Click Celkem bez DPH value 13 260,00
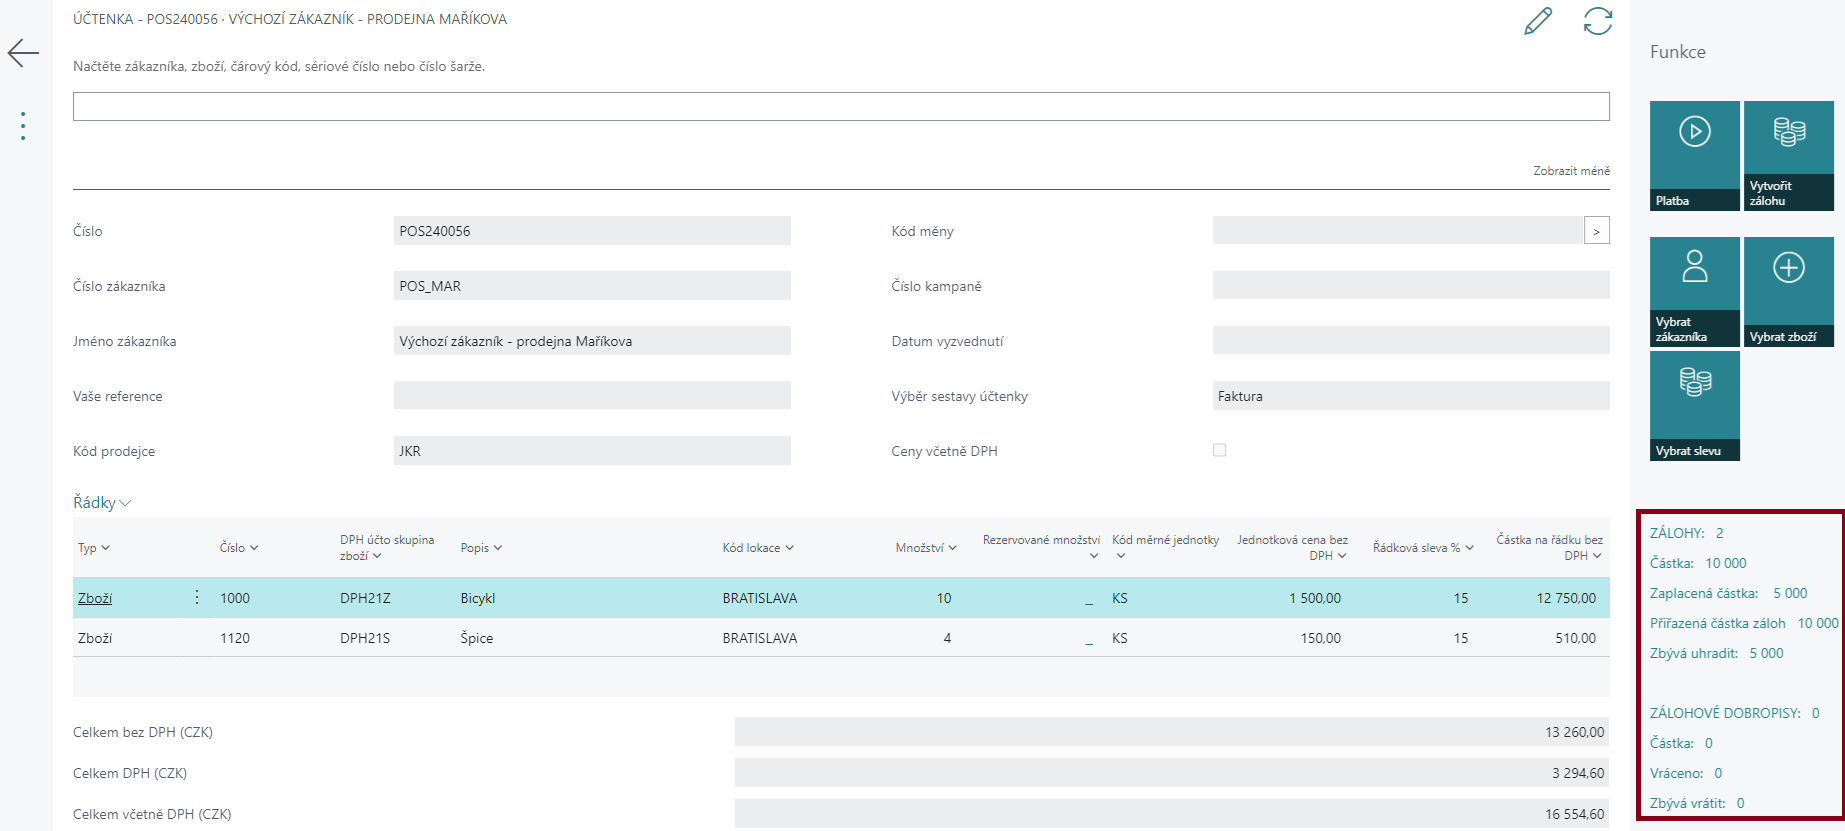Image resolution: width=1845 pixels, height=831 pixels. pyautogui.click(x=1172, y=732)
